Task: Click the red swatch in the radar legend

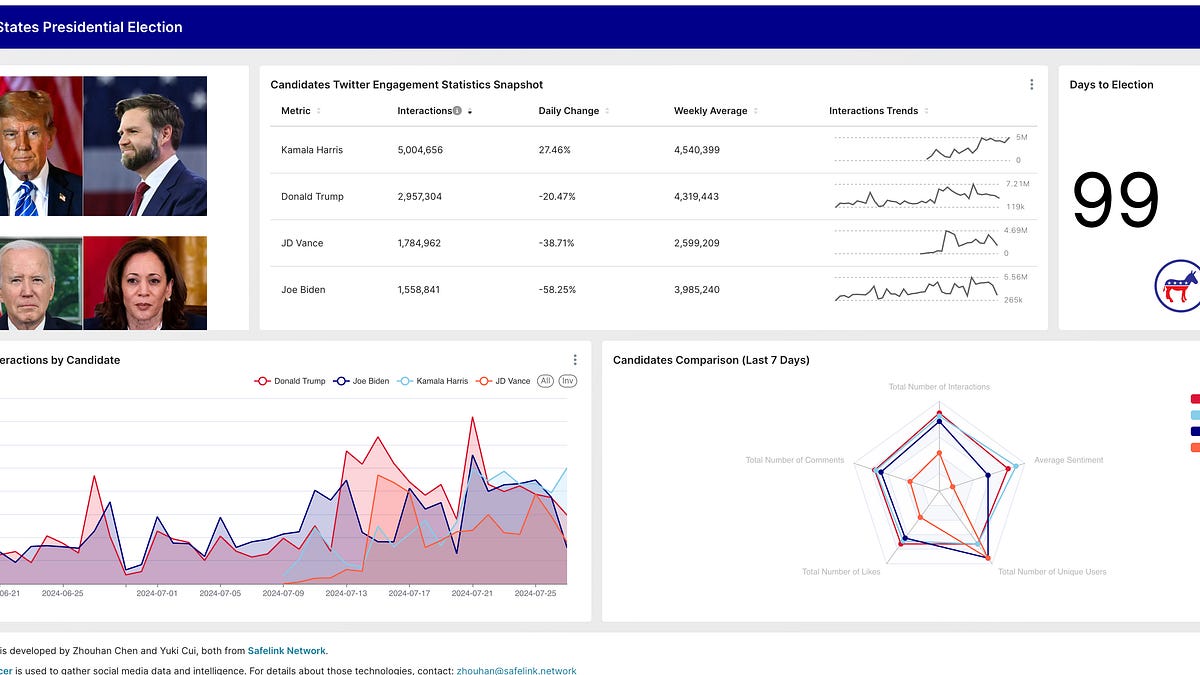Action: tap(1195, 399)
